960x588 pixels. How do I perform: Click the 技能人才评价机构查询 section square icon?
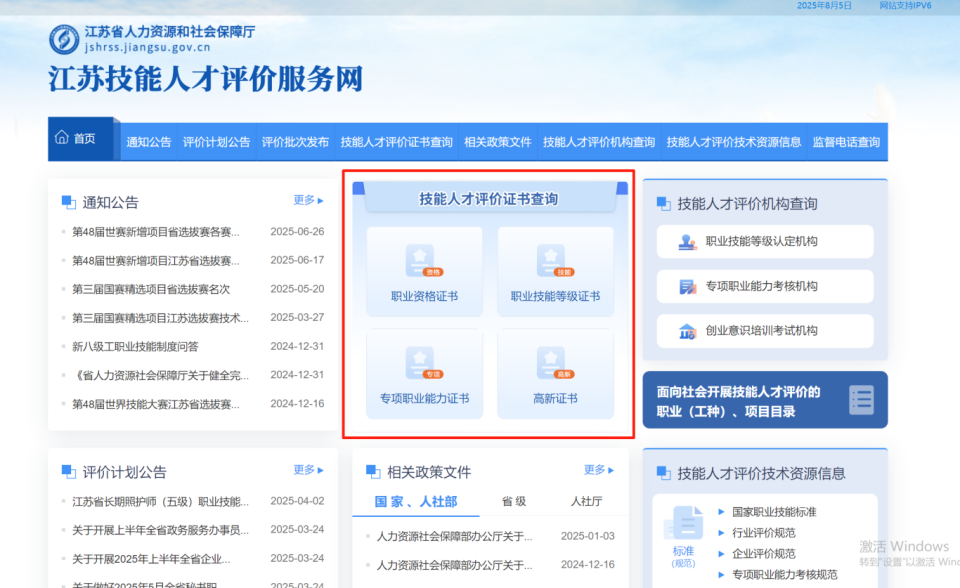pos(664,203)
